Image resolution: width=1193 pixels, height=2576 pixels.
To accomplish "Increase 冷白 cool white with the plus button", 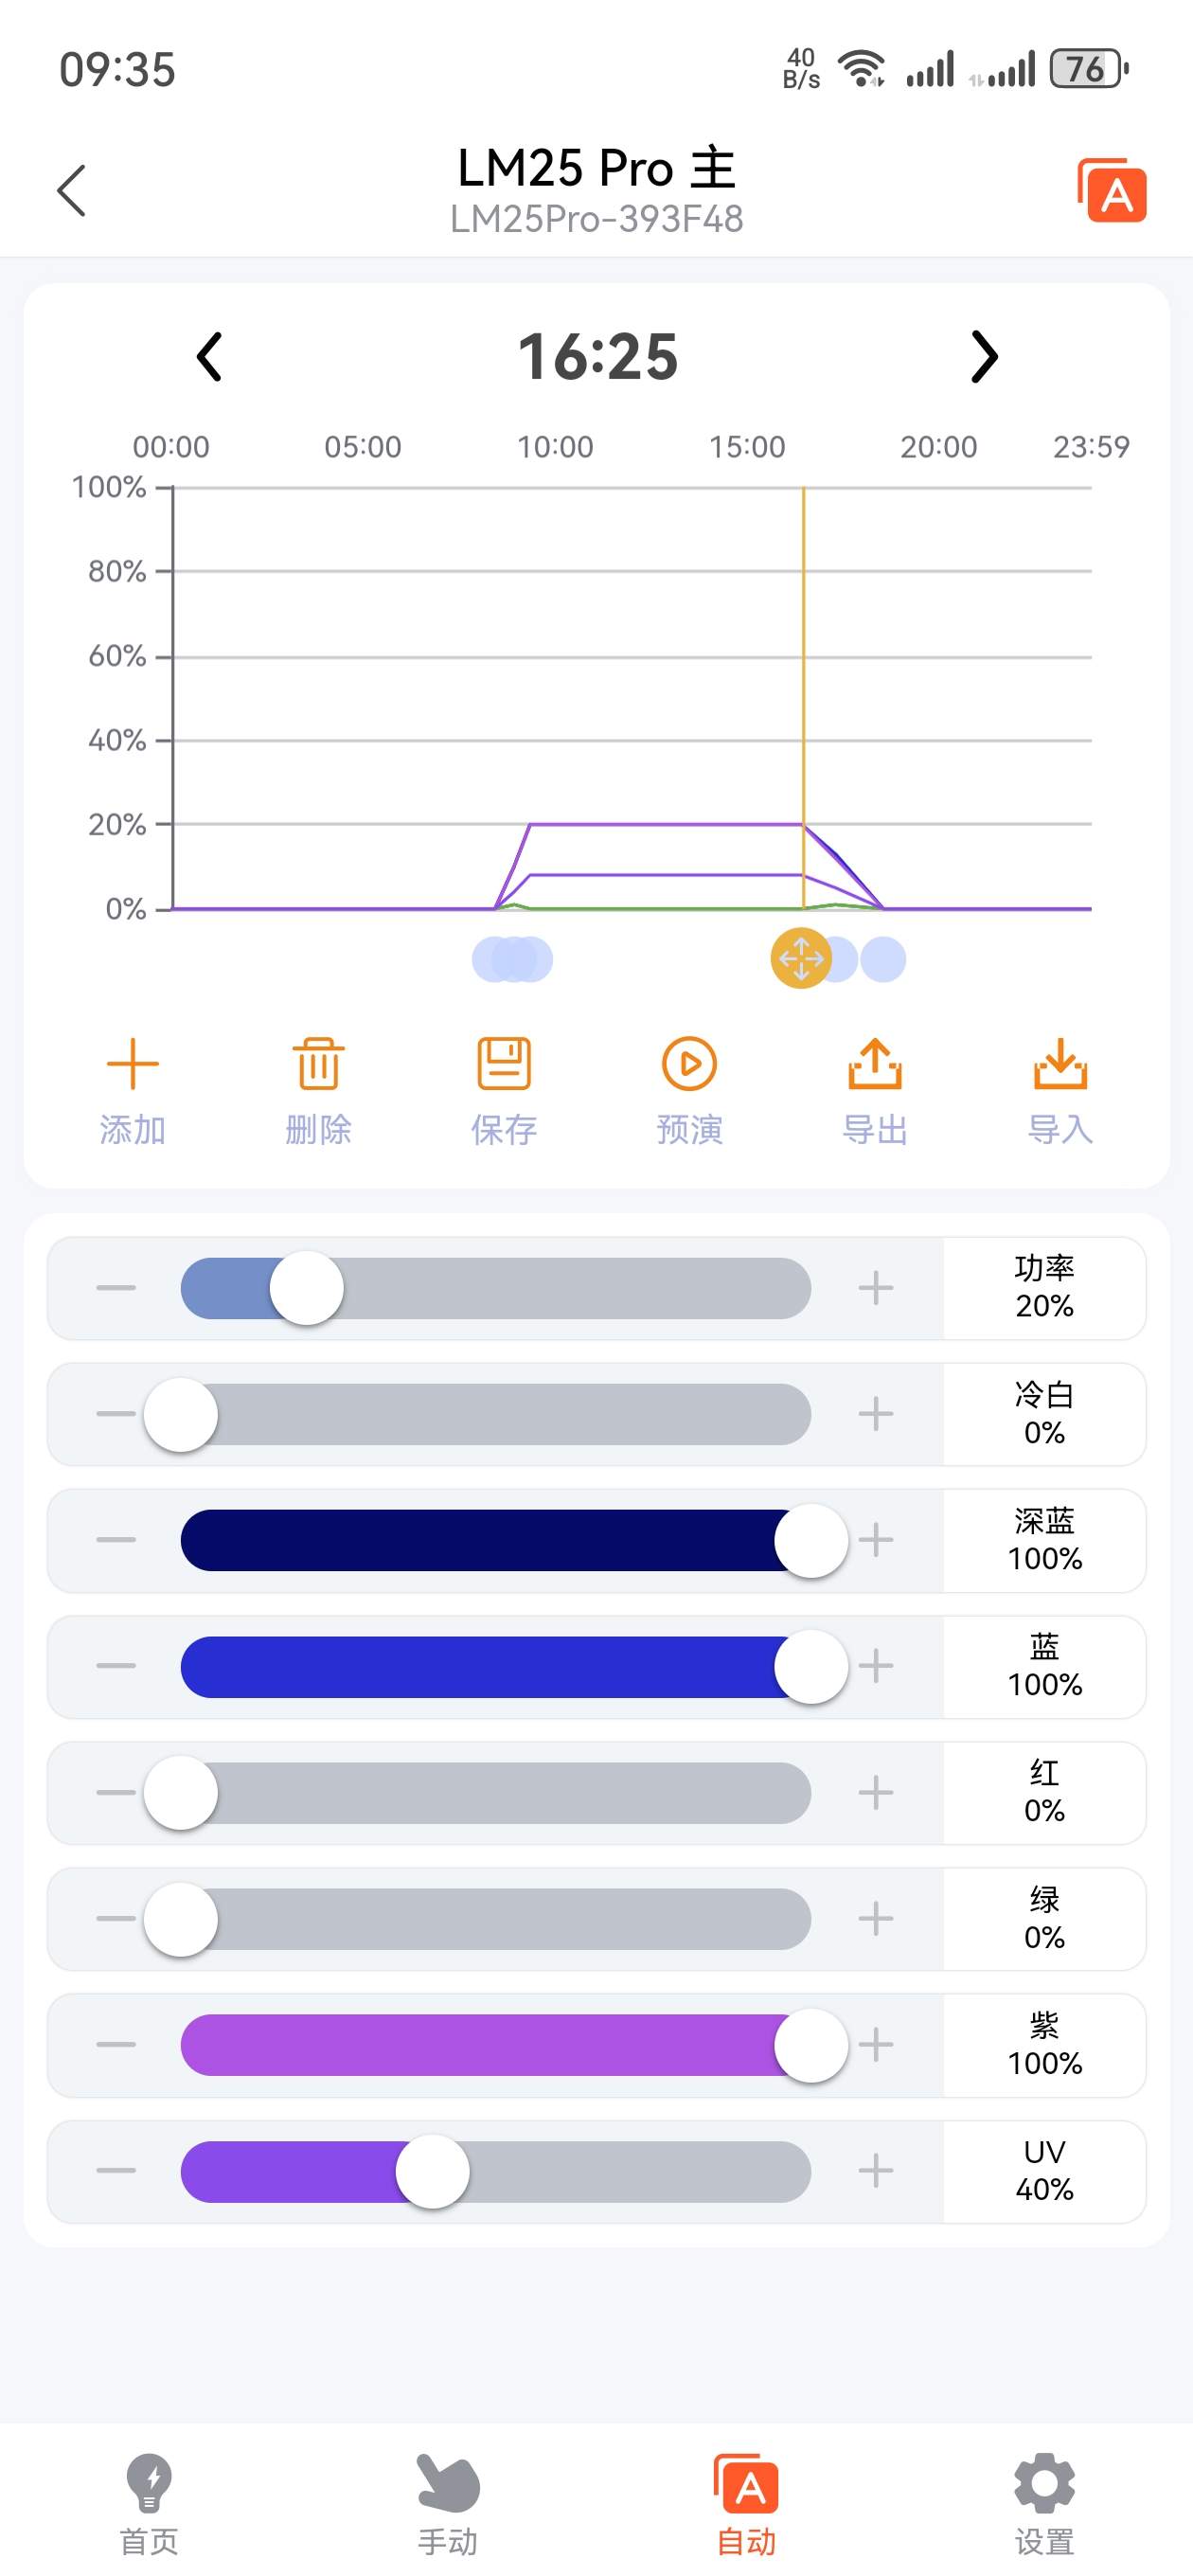I will pyautogui.click(x=876, y=1414).
